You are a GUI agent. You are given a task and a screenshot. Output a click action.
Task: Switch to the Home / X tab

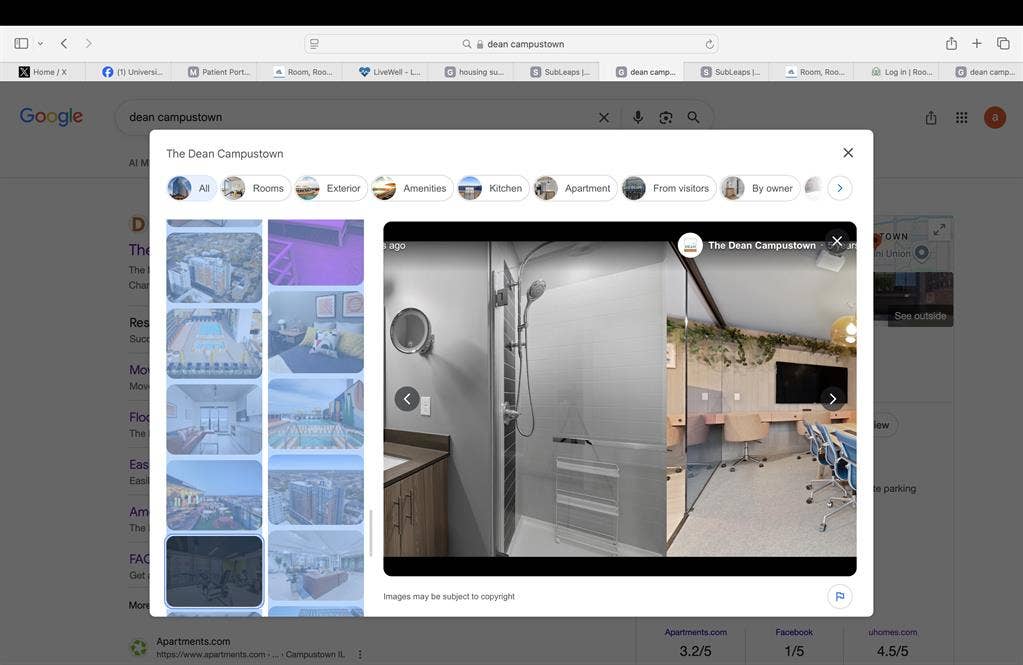pos(43,72)
